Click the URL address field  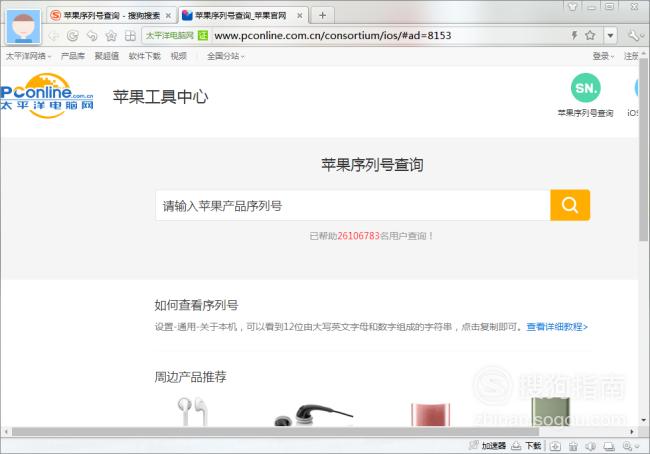pyautogui.click(x=332, y=36)
